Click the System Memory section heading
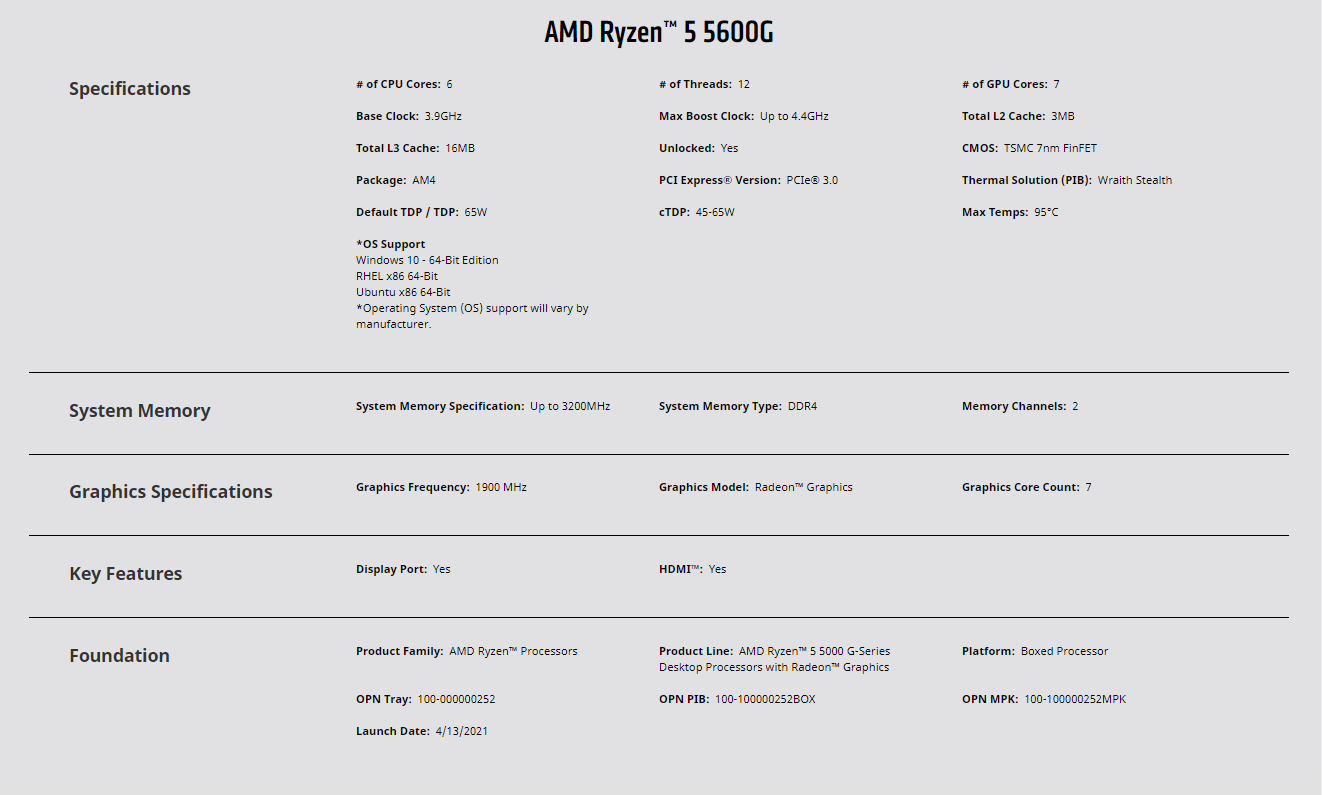 pyautogui.click(x=139, y=411)
